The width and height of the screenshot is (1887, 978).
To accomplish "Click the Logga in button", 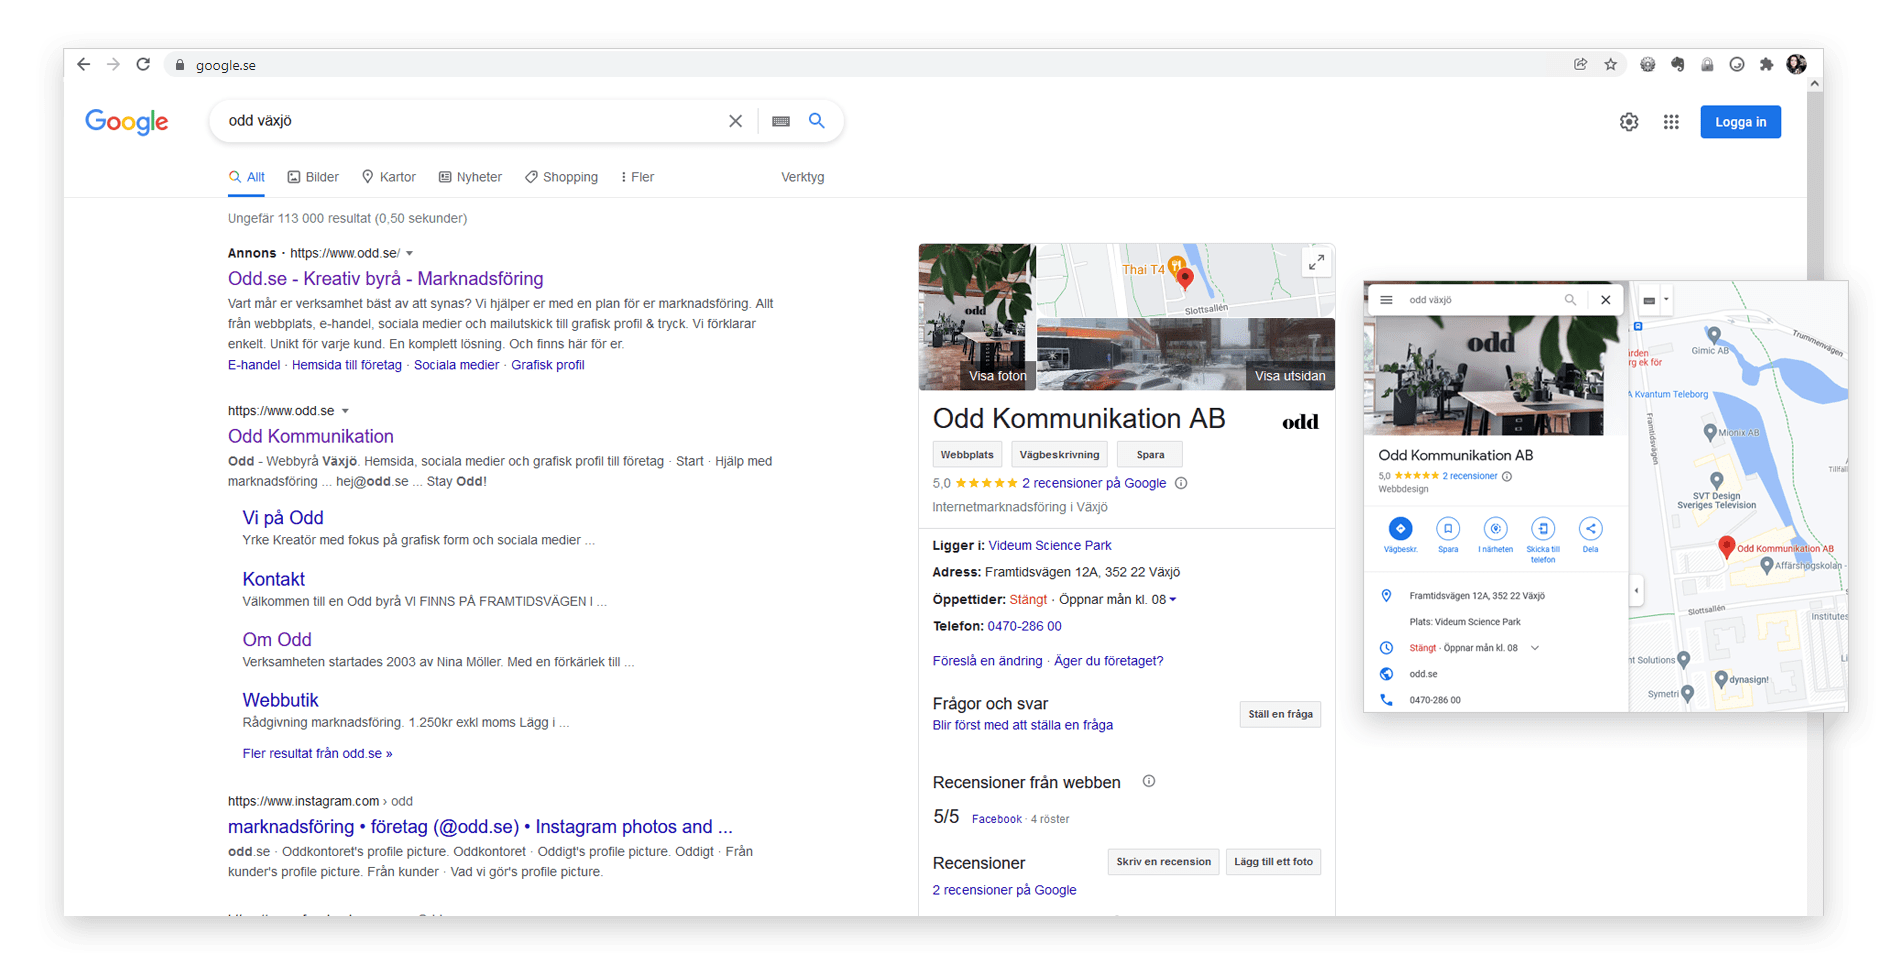I will click(x=1740, y=122).
